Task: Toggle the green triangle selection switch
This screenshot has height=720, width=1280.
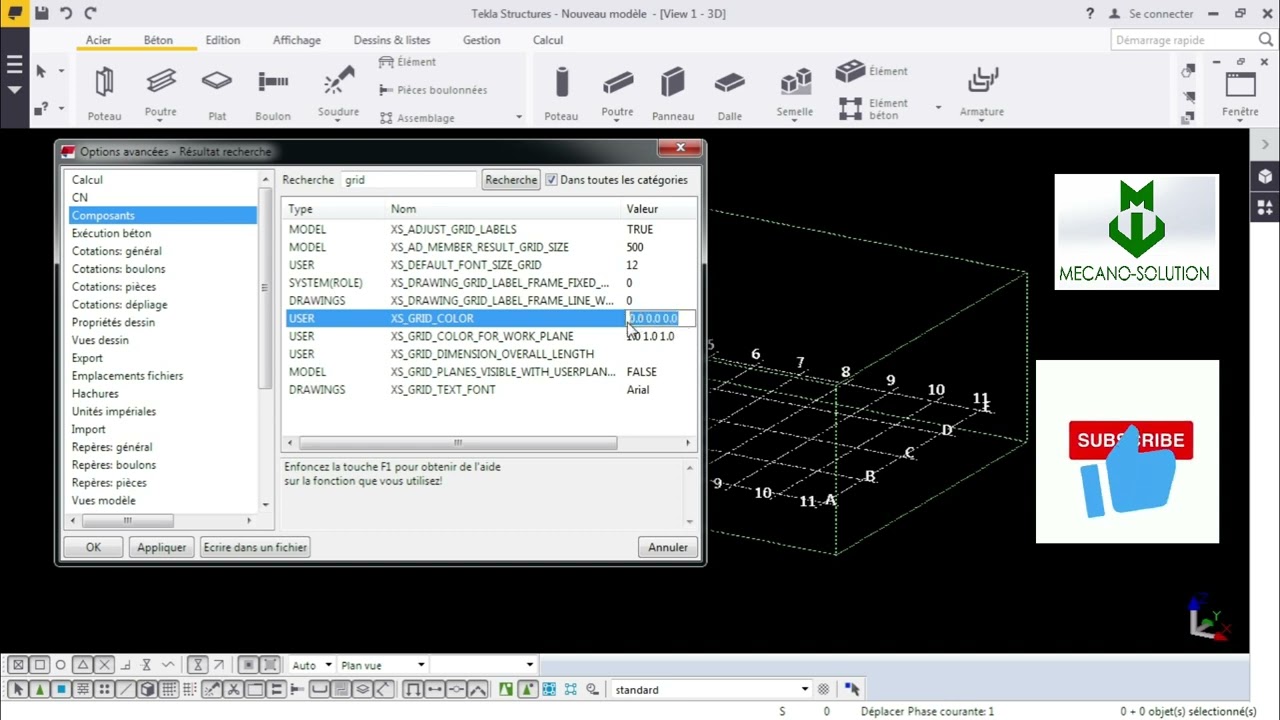Action: 39,689
